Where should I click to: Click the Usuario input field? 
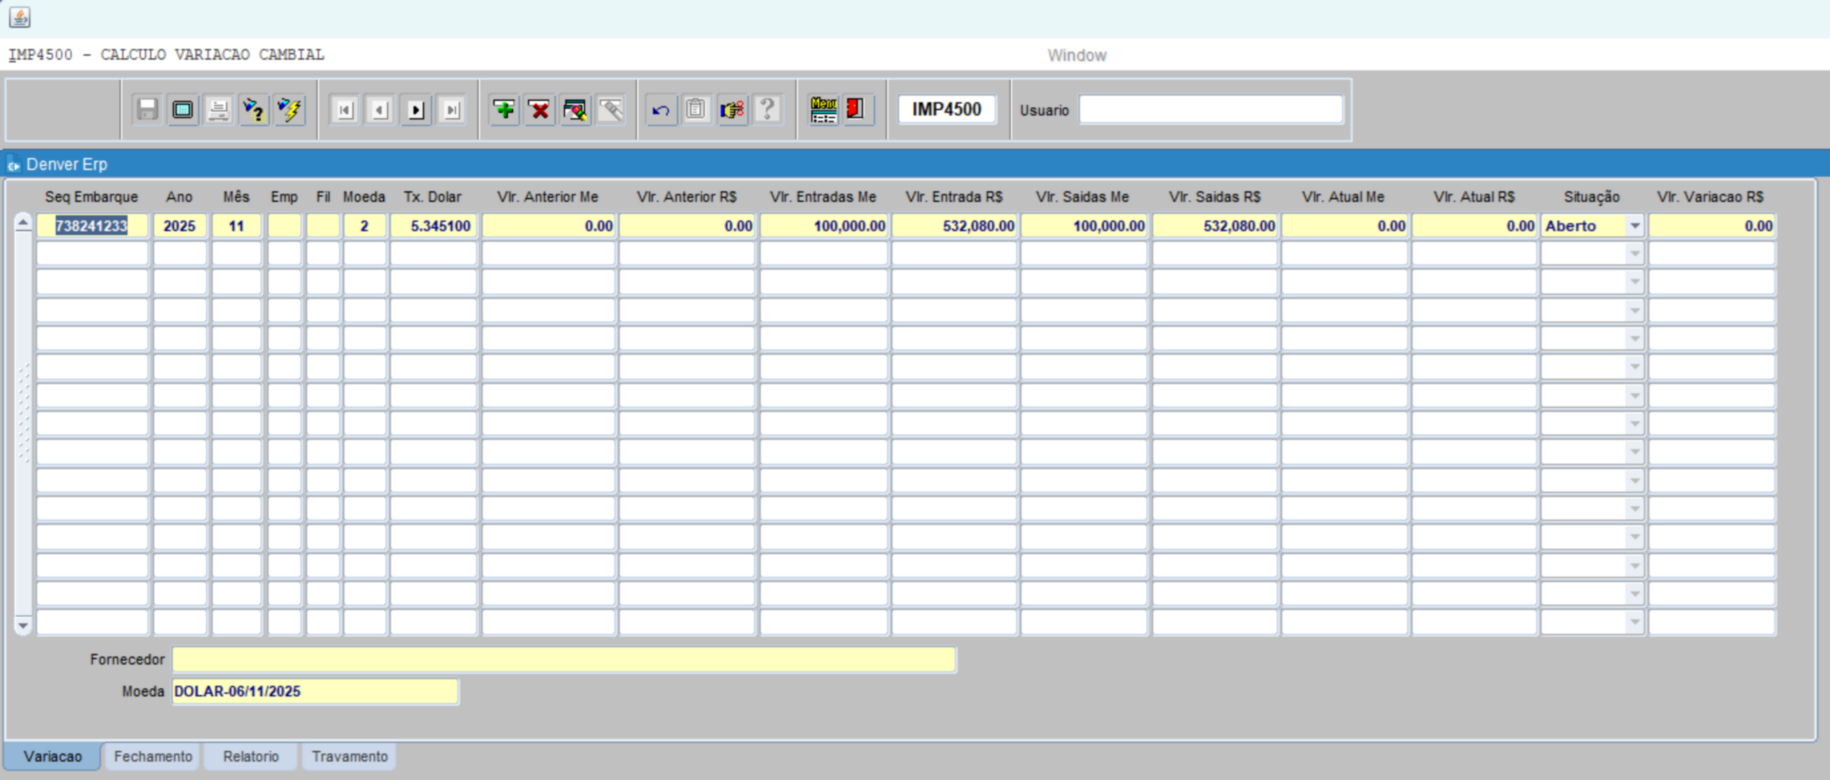1210,110
